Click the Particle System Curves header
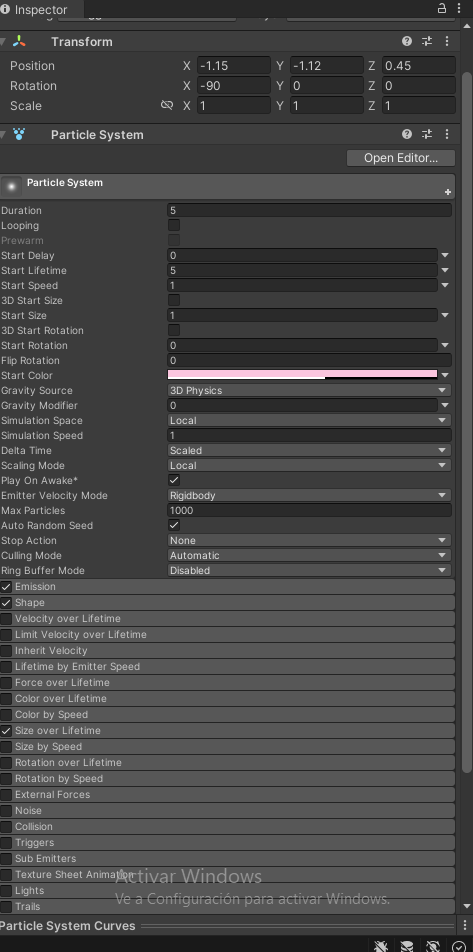473x952 pixels. tap(68, 926)
